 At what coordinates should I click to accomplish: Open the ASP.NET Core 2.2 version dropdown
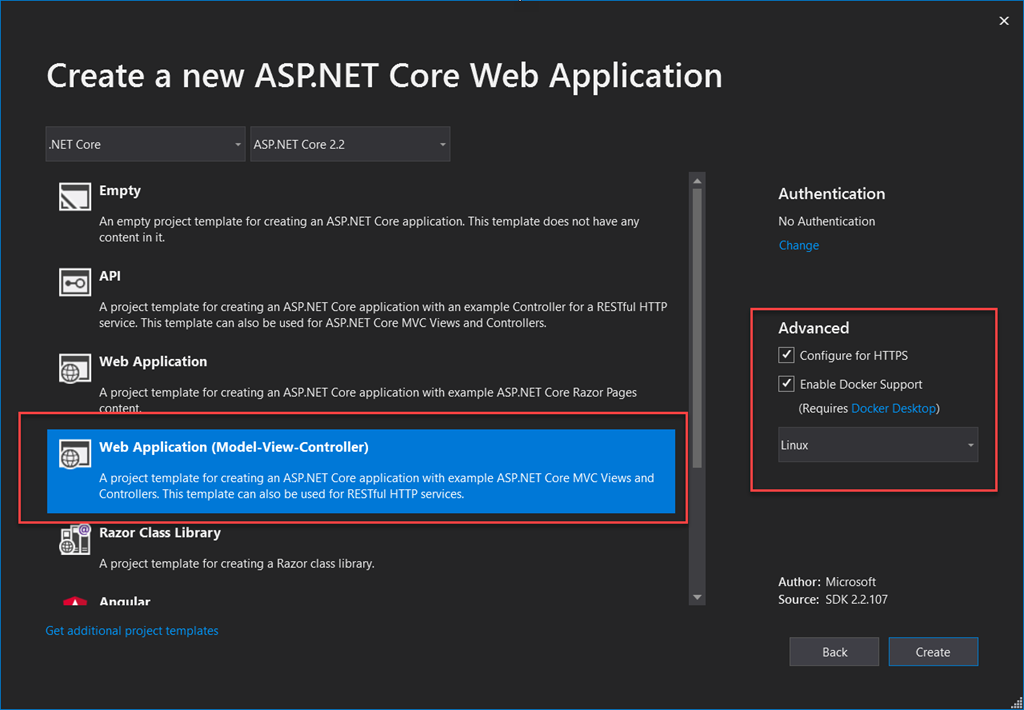click(350, 144)
